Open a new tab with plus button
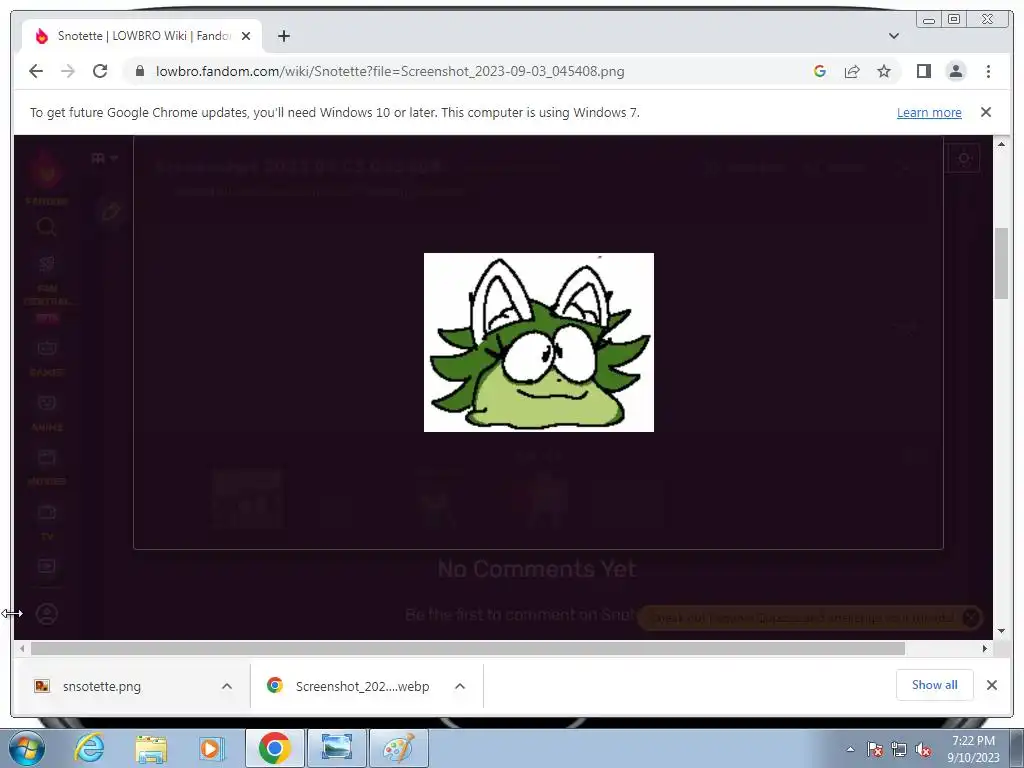The height and width of the screenshot is (768, 1024). pos(283,36)
